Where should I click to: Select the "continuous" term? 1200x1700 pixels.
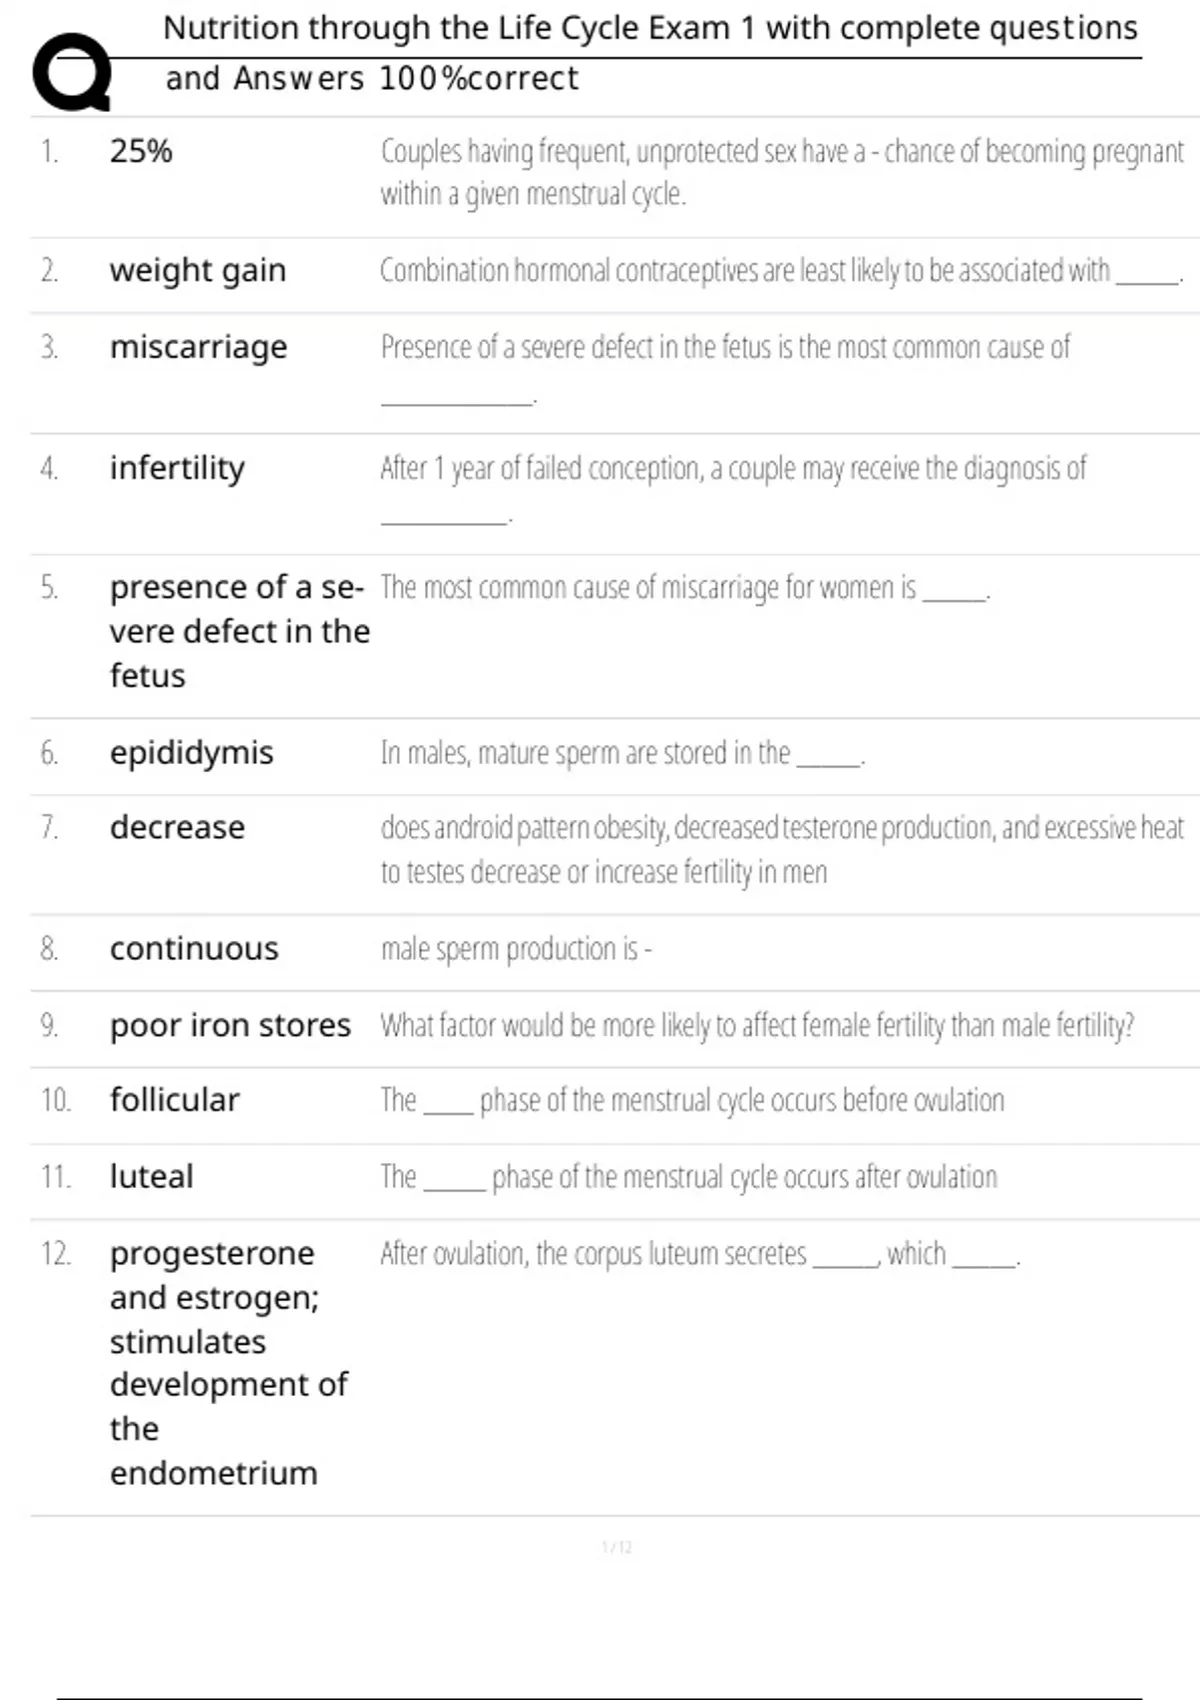coord(194,949)
